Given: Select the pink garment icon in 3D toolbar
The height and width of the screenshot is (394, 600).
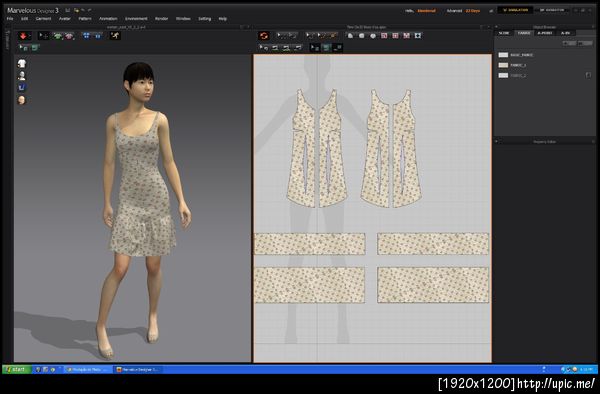Looking at the screenshot, I should click(x=69, y=36).
